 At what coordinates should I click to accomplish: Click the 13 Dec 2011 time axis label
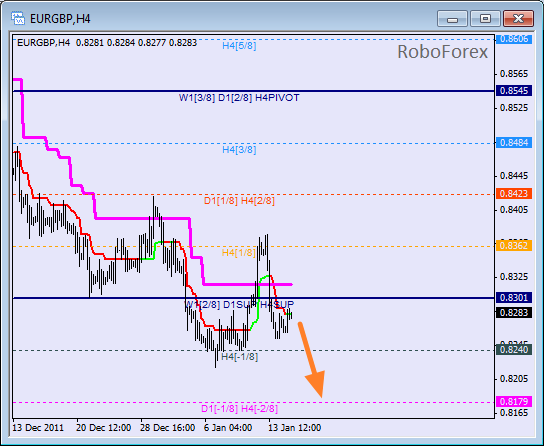tap(38, 428)
